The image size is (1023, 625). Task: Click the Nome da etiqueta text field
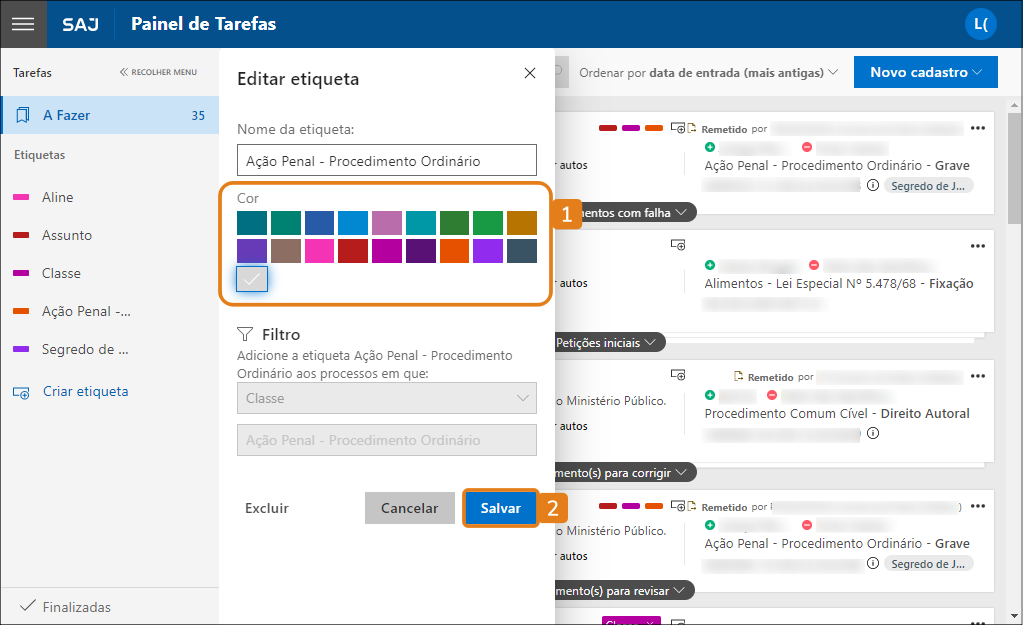[x=386, y=161]
